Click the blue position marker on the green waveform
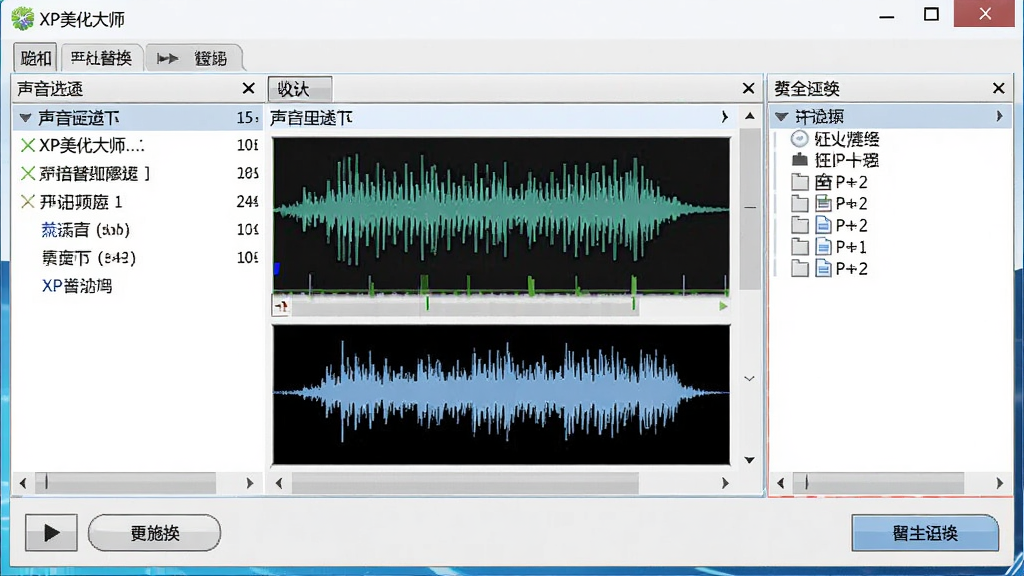This screenshot has height=576, width=1024. (277, 268)
